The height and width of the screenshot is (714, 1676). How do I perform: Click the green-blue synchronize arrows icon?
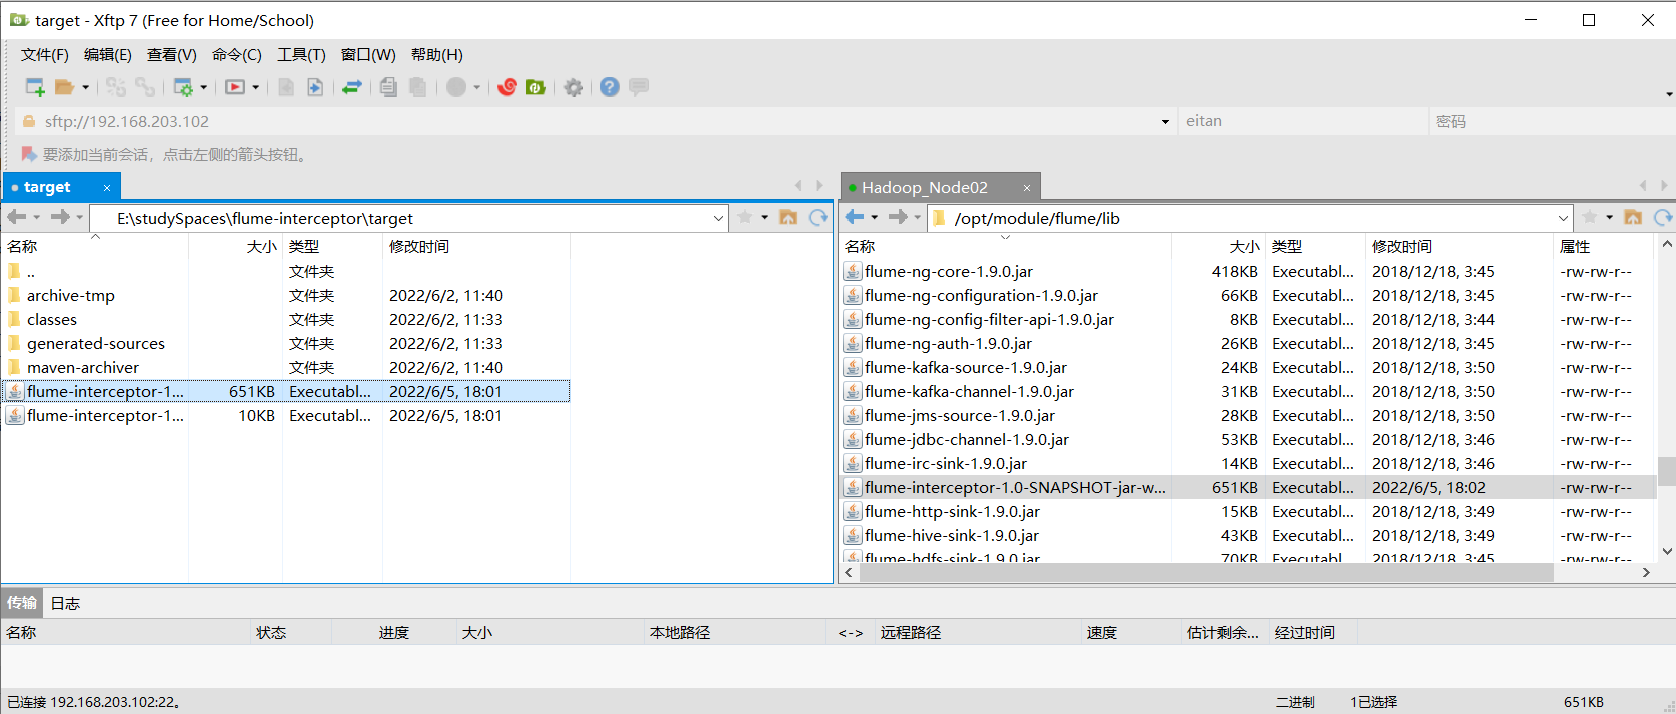351,87
